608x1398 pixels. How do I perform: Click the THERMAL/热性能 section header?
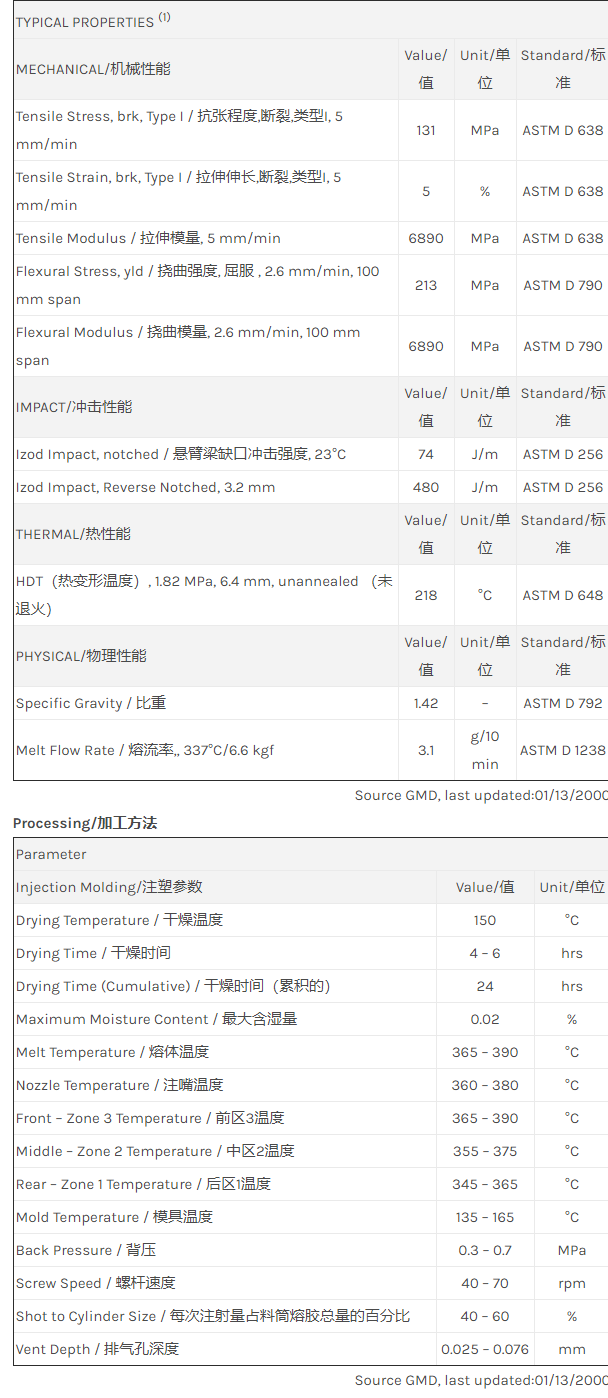click(73, 534)
